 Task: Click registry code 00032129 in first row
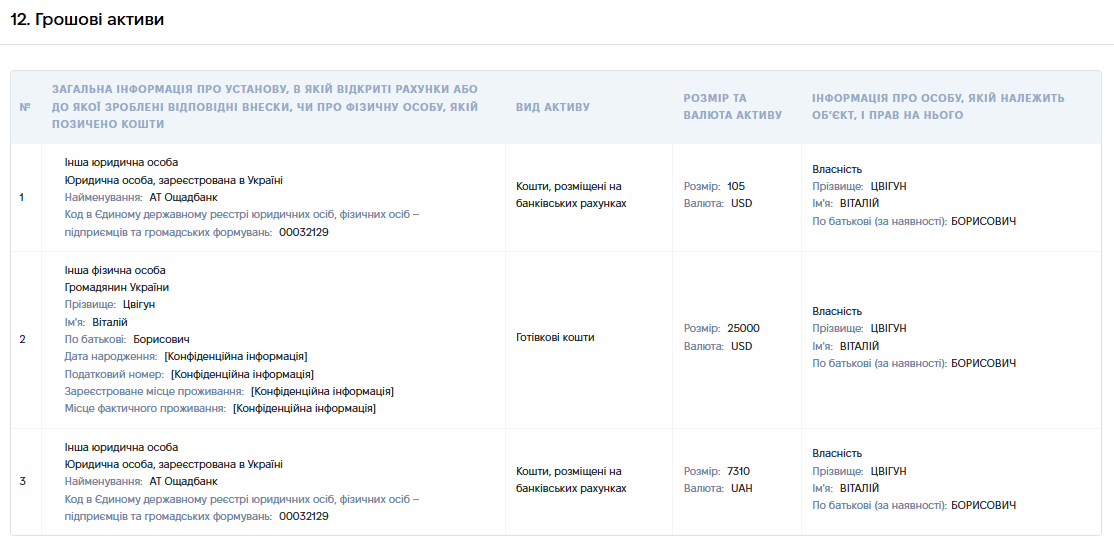(303, 232)
